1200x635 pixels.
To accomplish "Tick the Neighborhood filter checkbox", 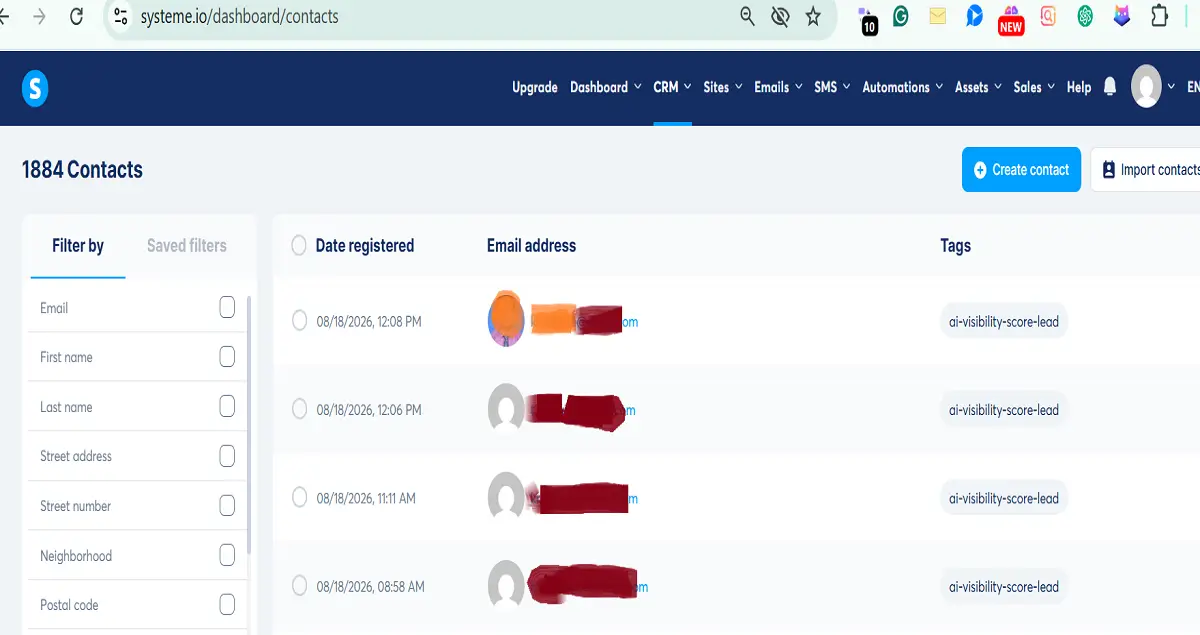I will (x=227, y=555).
